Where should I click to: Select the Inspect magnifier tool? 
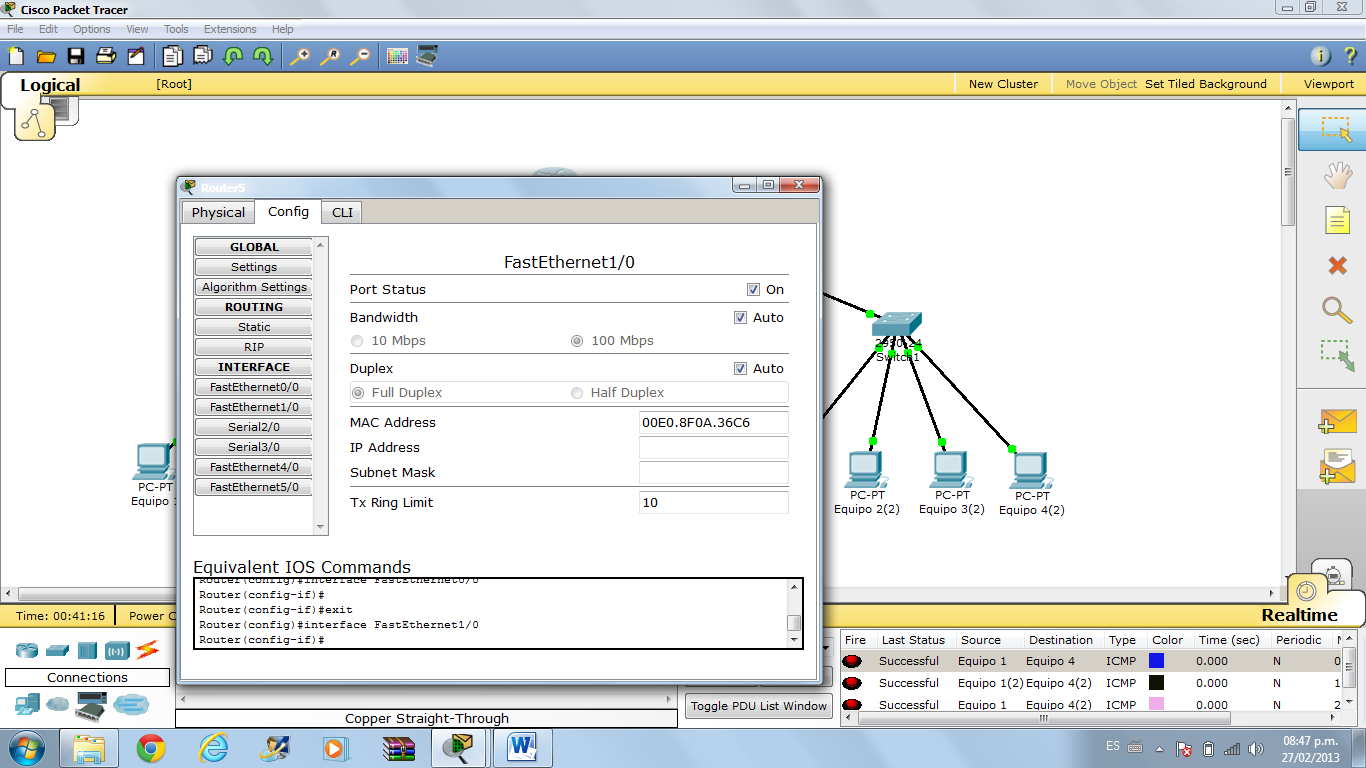click(x=1337, y=310)
